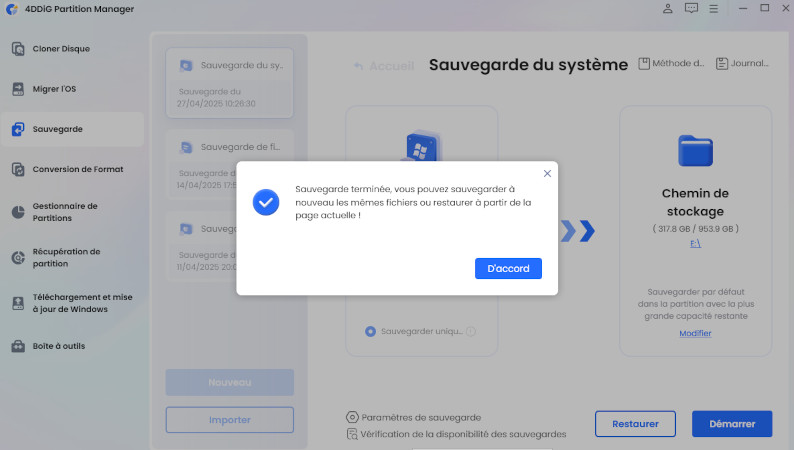The image size is (794, 450).
Task: Click the storage path folder icon
Action: (695, 150)
